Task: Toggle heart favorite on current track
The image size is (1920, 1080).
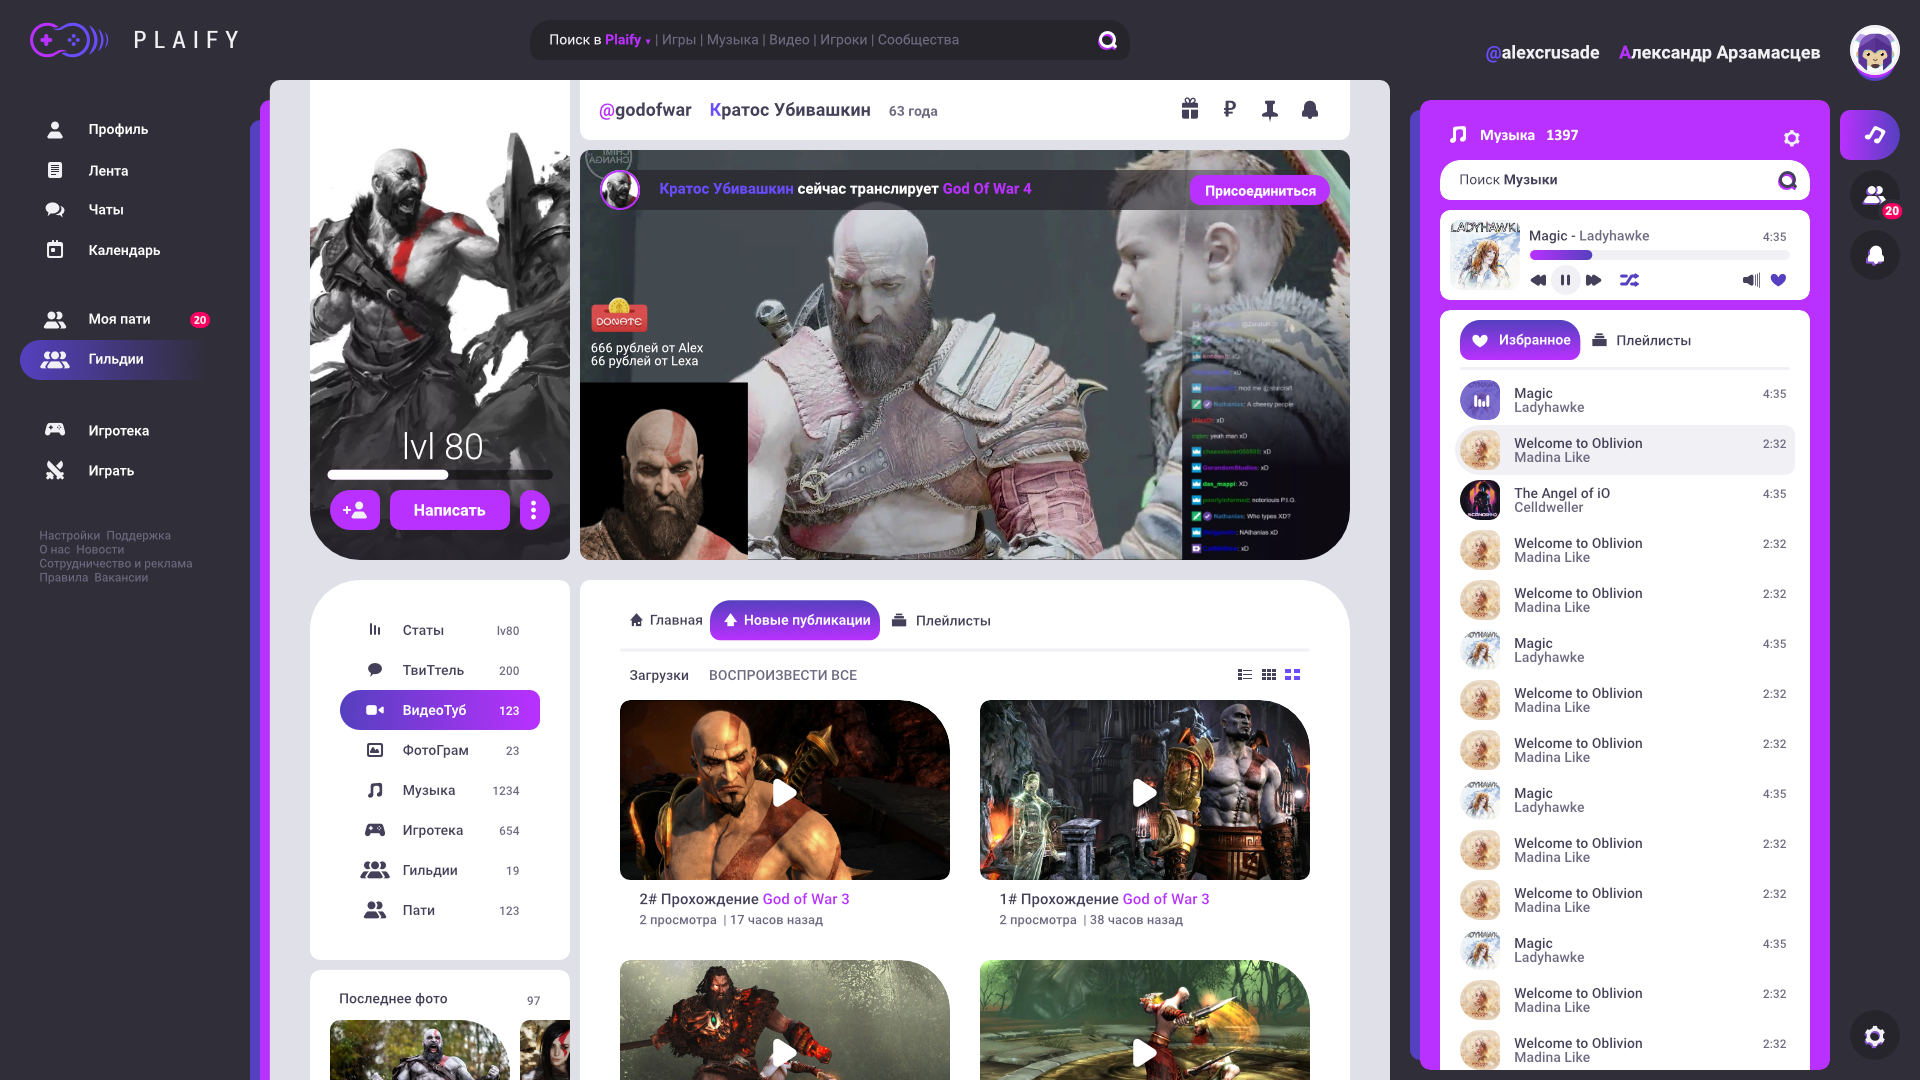Action: [x=1778, y=280]
